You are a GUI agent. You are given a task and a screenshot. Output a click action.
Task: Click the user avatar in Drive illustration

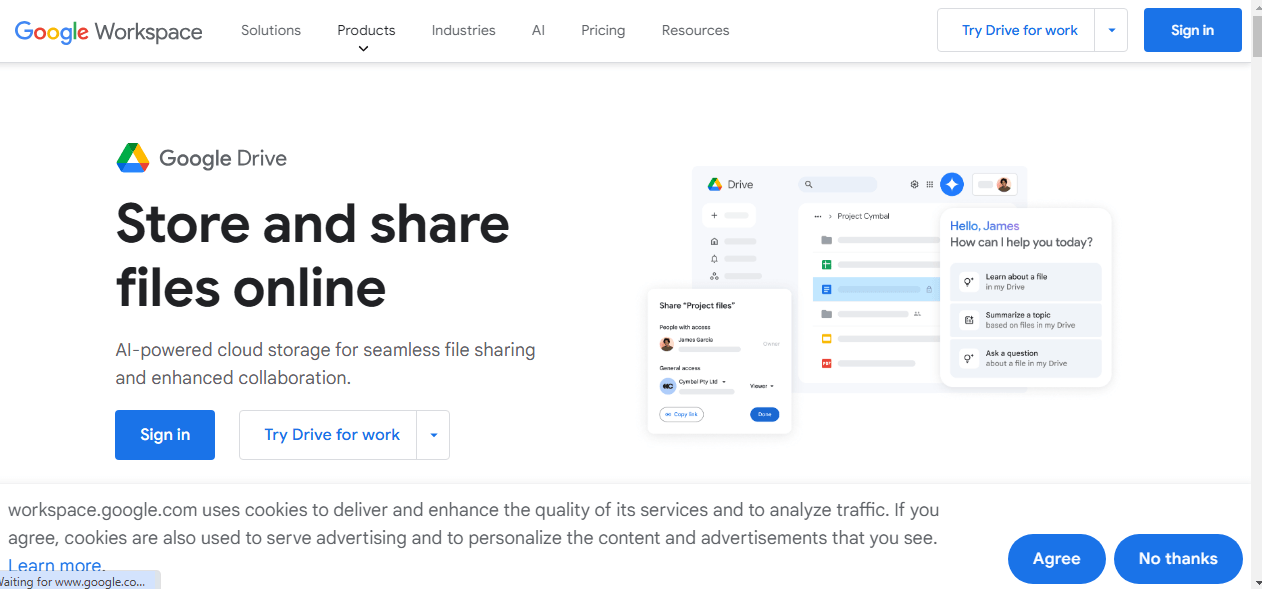1003,185
